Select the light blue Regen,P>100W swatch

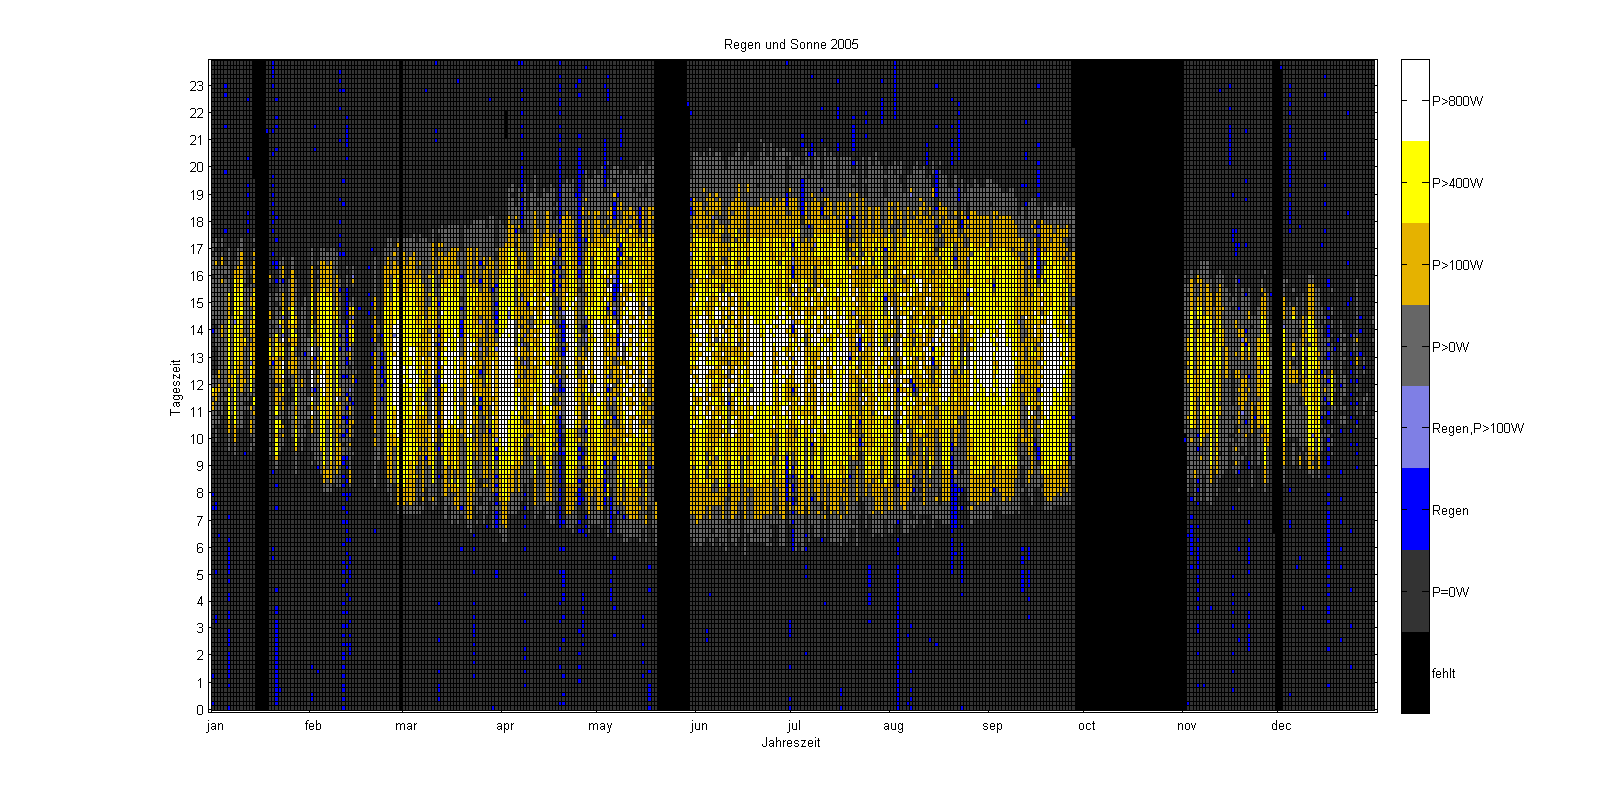tap(1415, 428)
